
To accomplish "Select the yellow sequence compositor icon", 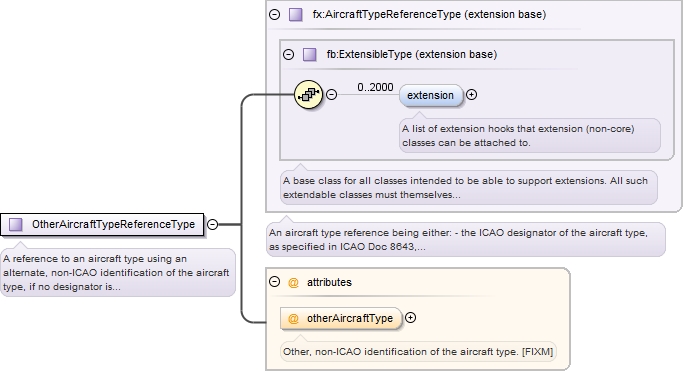I will tap(308, 94).
